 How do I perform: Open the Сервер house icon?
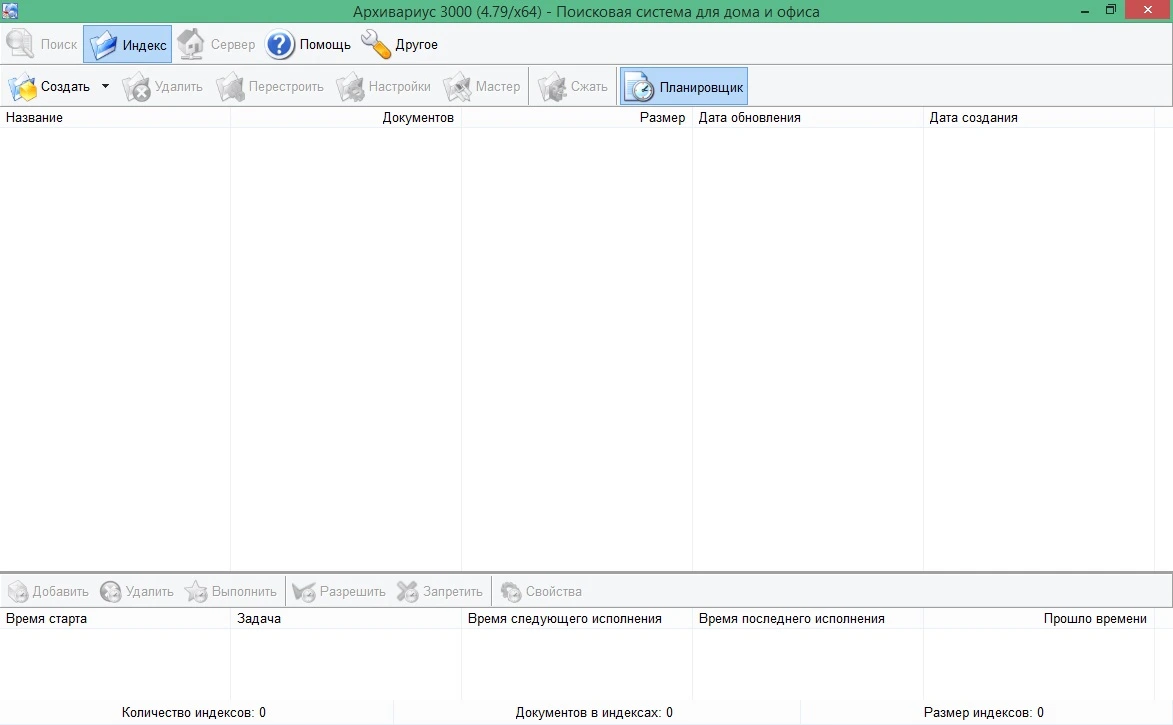tap(191, 44)
